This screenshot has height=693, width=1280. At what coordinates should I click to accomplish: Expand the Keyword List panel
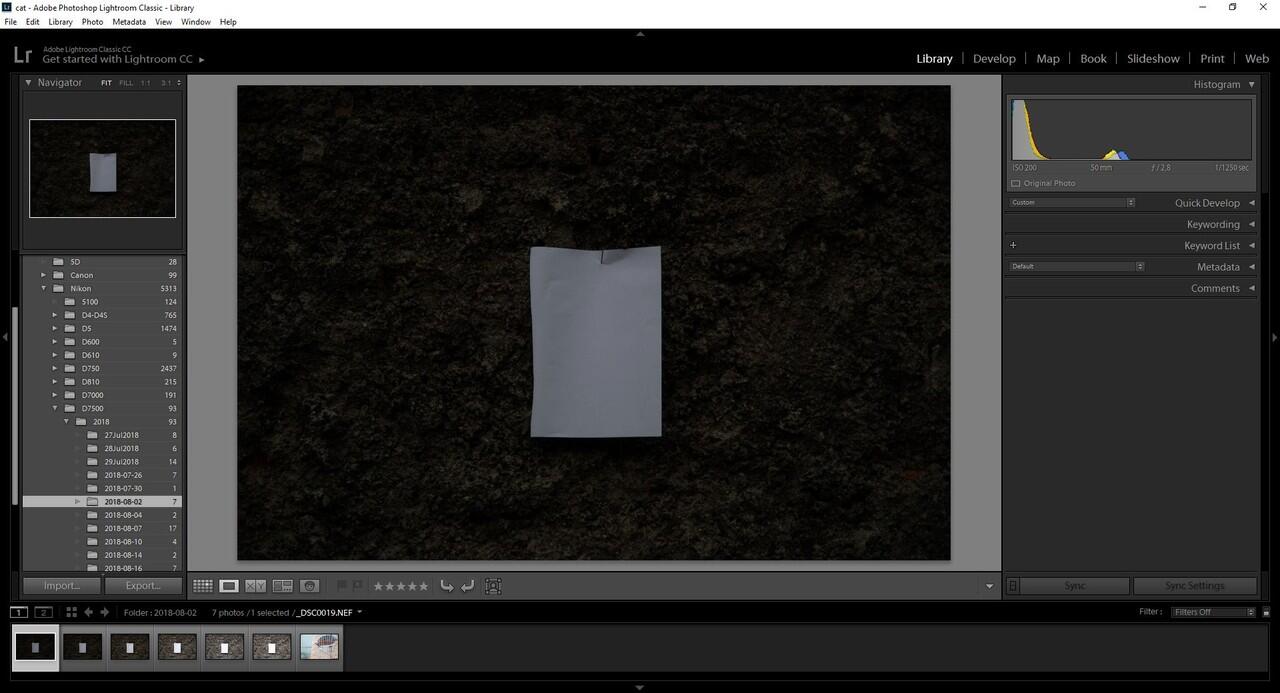pos(1251,245)
